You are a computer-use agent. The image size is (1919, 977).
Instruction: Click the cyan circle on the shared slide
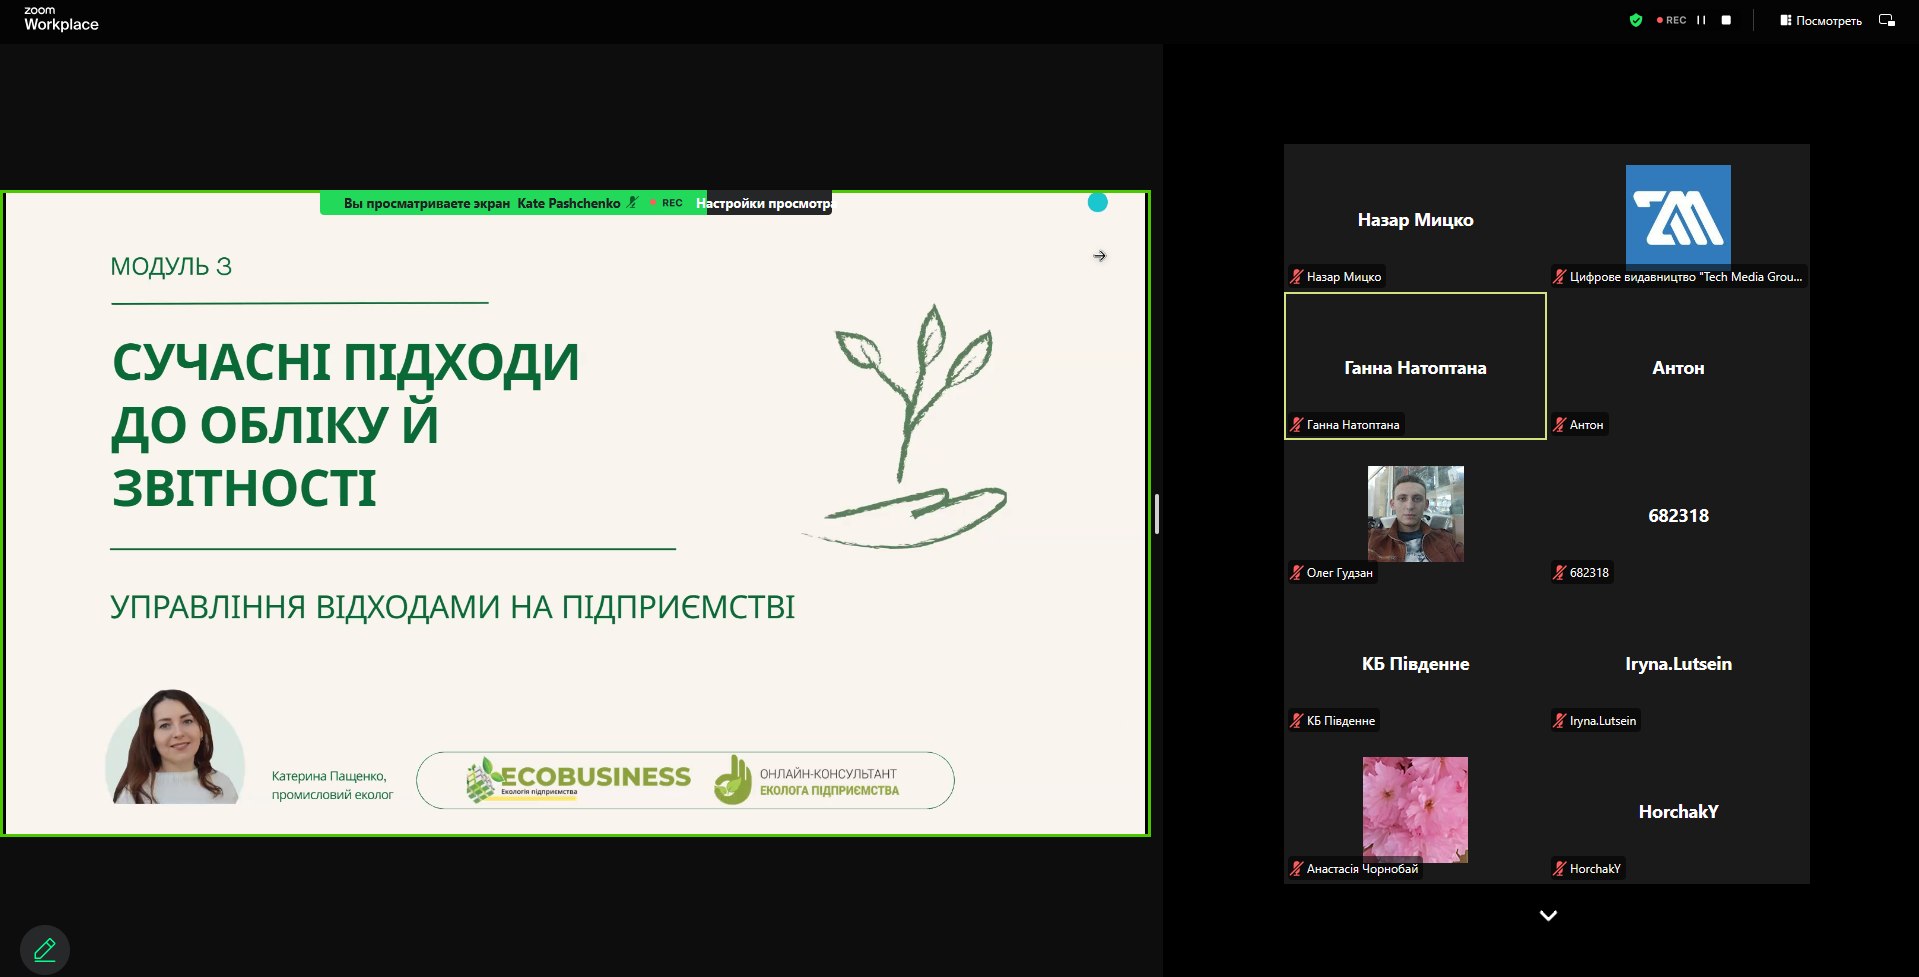[1097, 202]
